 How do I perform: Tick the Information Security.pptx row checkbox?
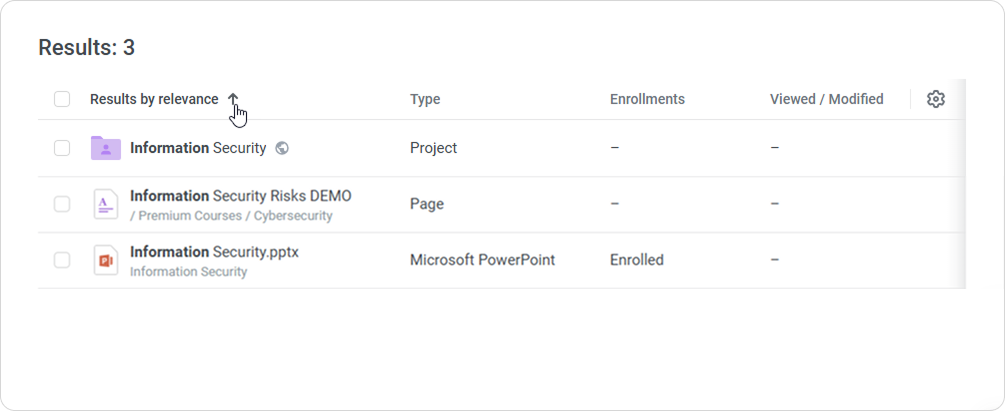pos(62,260)
